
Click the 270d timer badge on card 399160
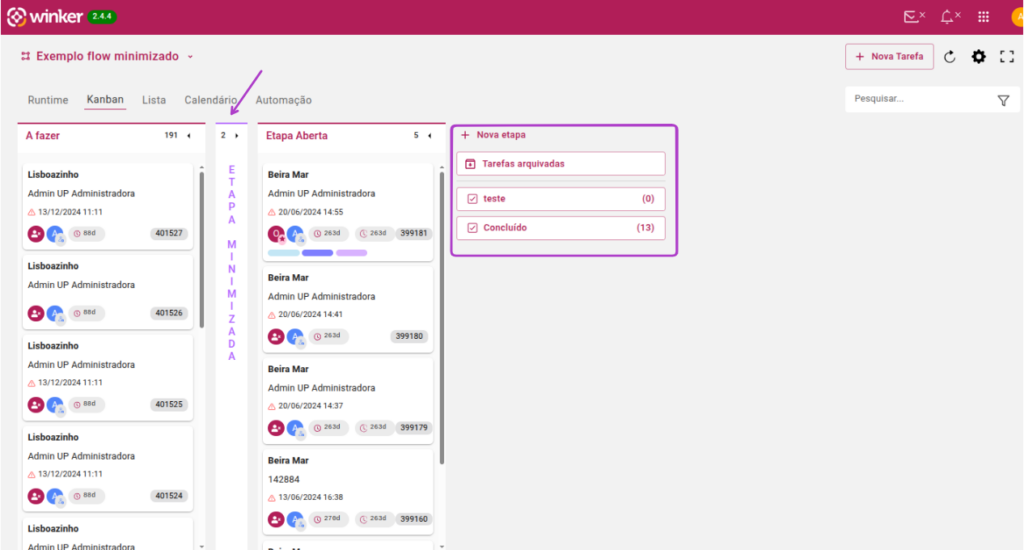point(328,519)
